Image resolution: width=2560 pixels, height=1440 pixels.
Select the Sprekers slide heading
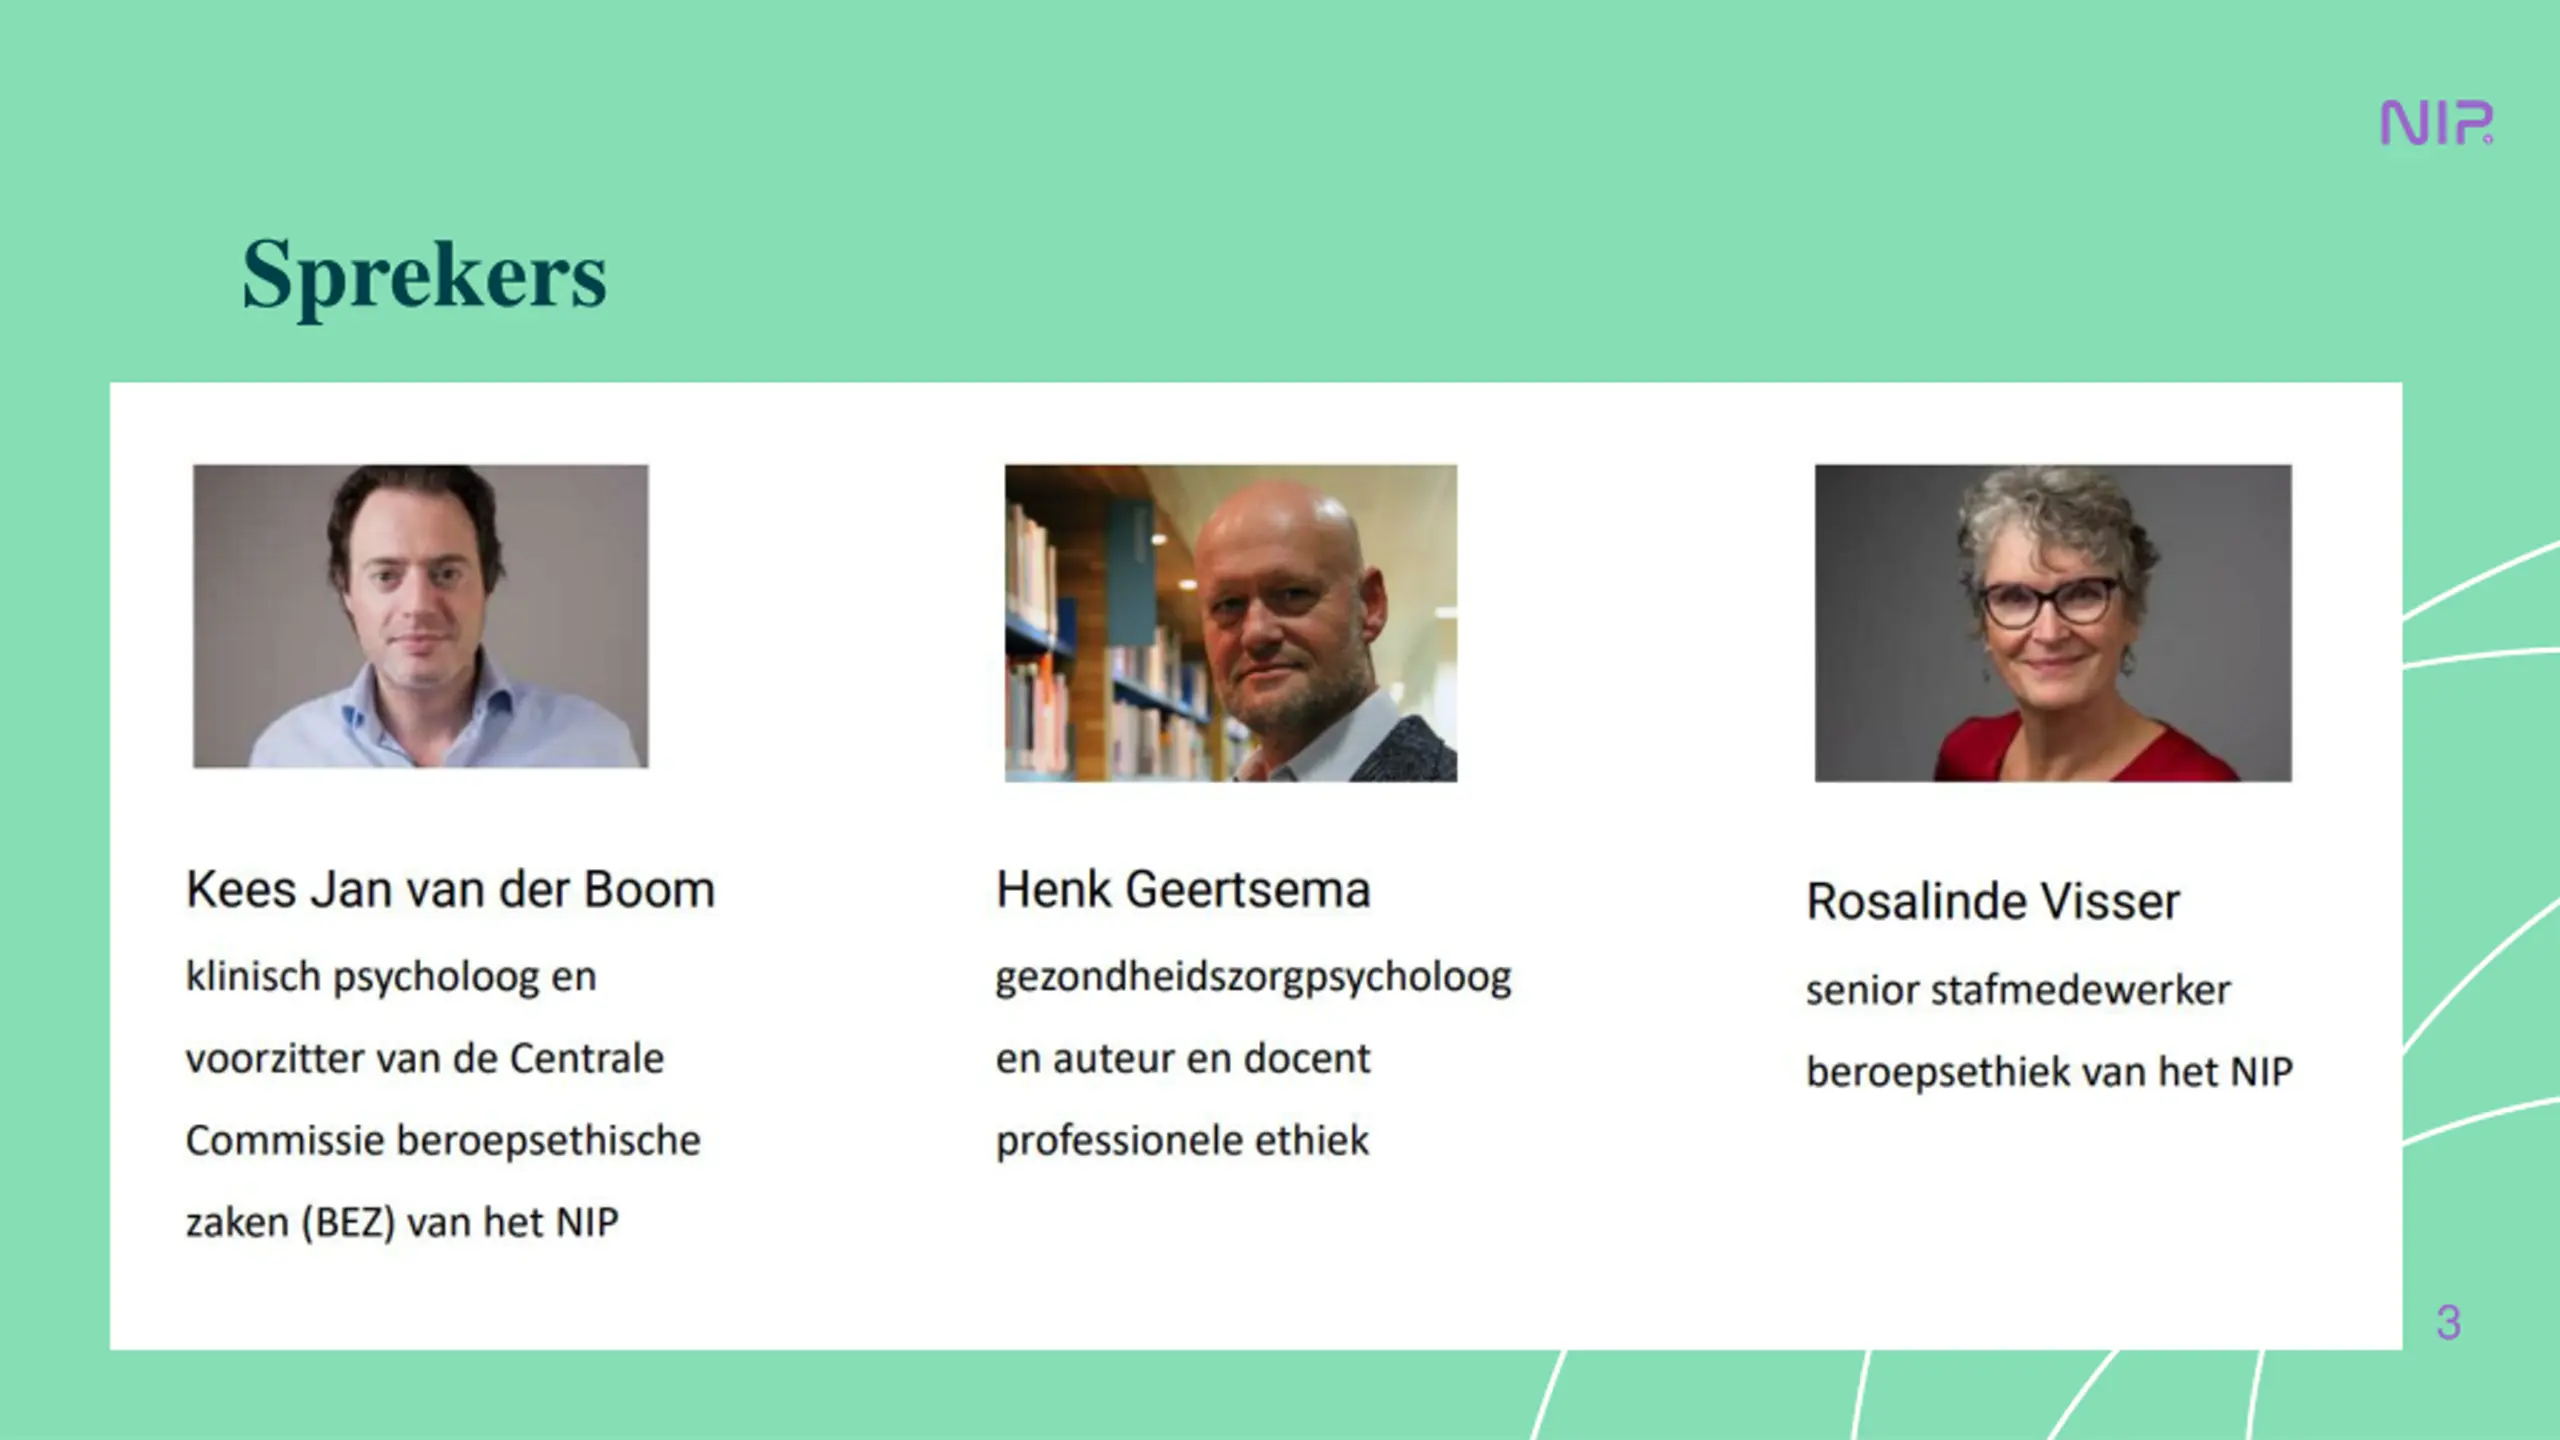424,275
